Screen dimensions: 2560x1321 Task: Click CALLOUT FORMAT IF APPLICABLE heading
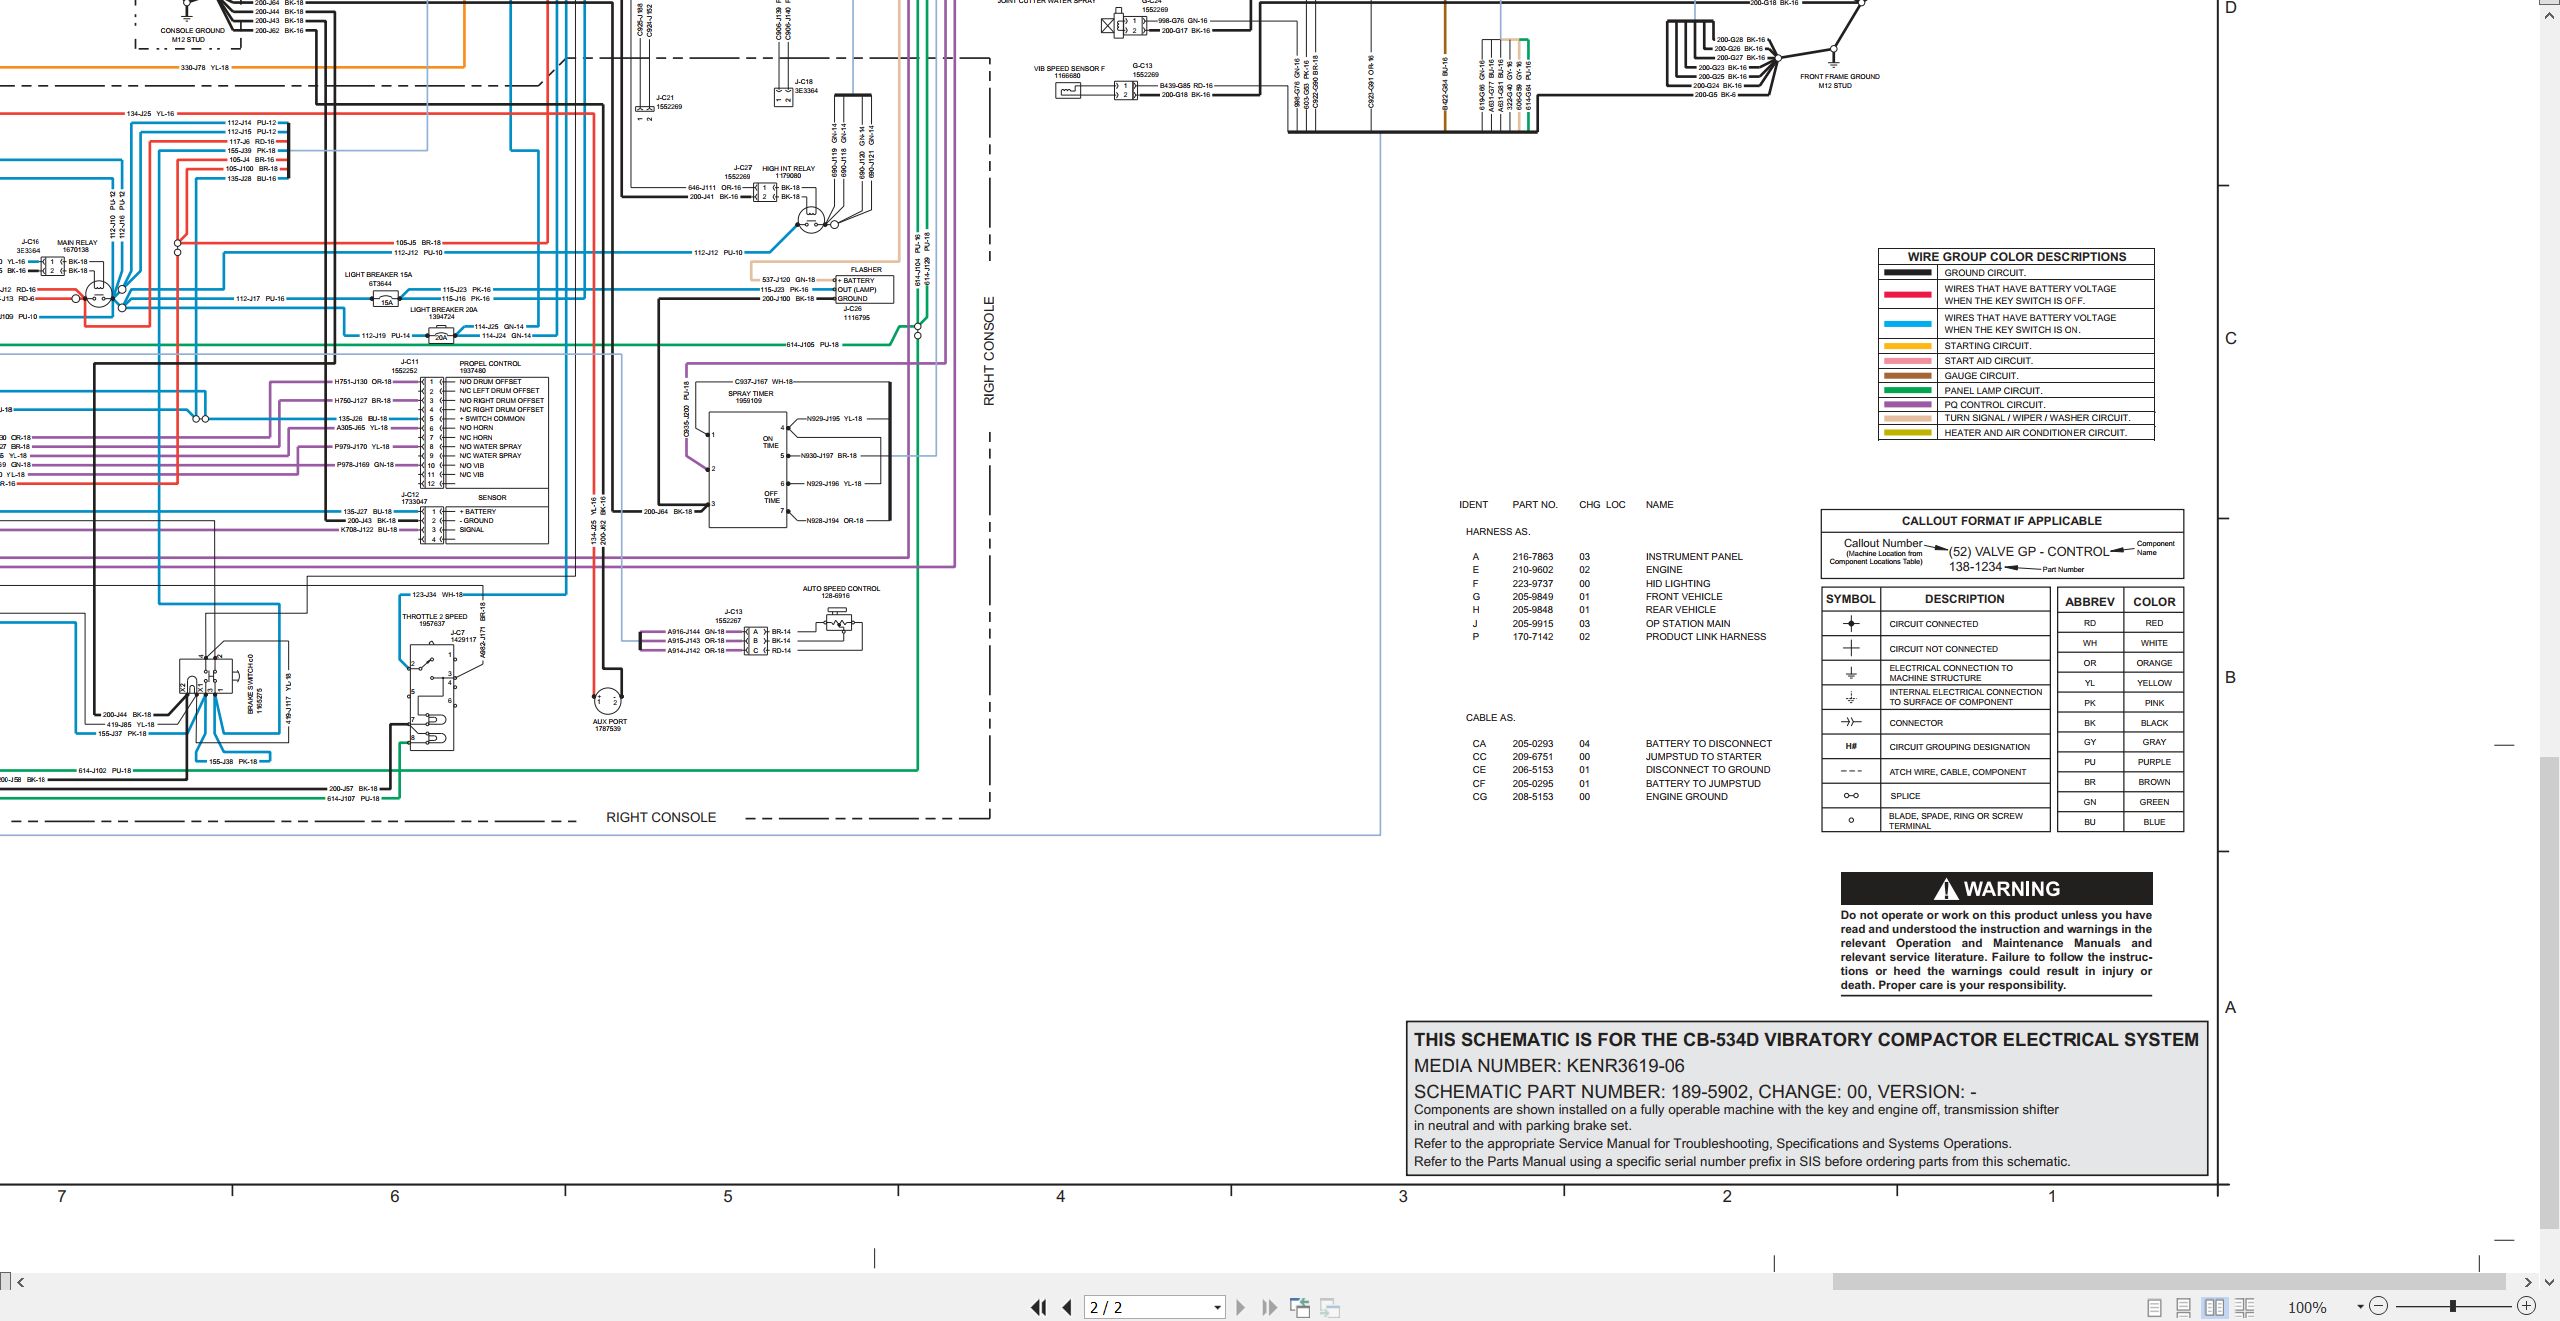pos(2001,521)
